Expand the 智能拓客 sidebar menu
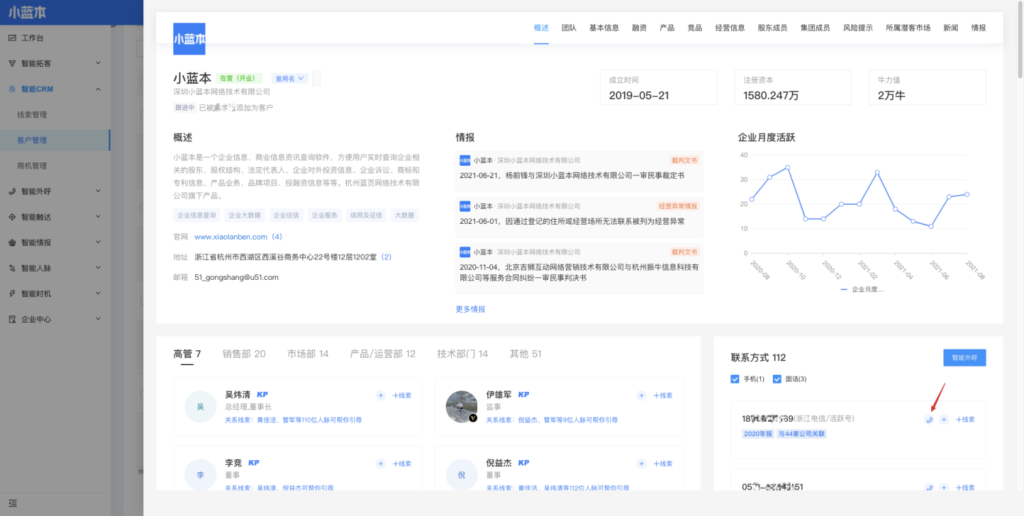Screen dimensions: 1024x516 [98, 63]
